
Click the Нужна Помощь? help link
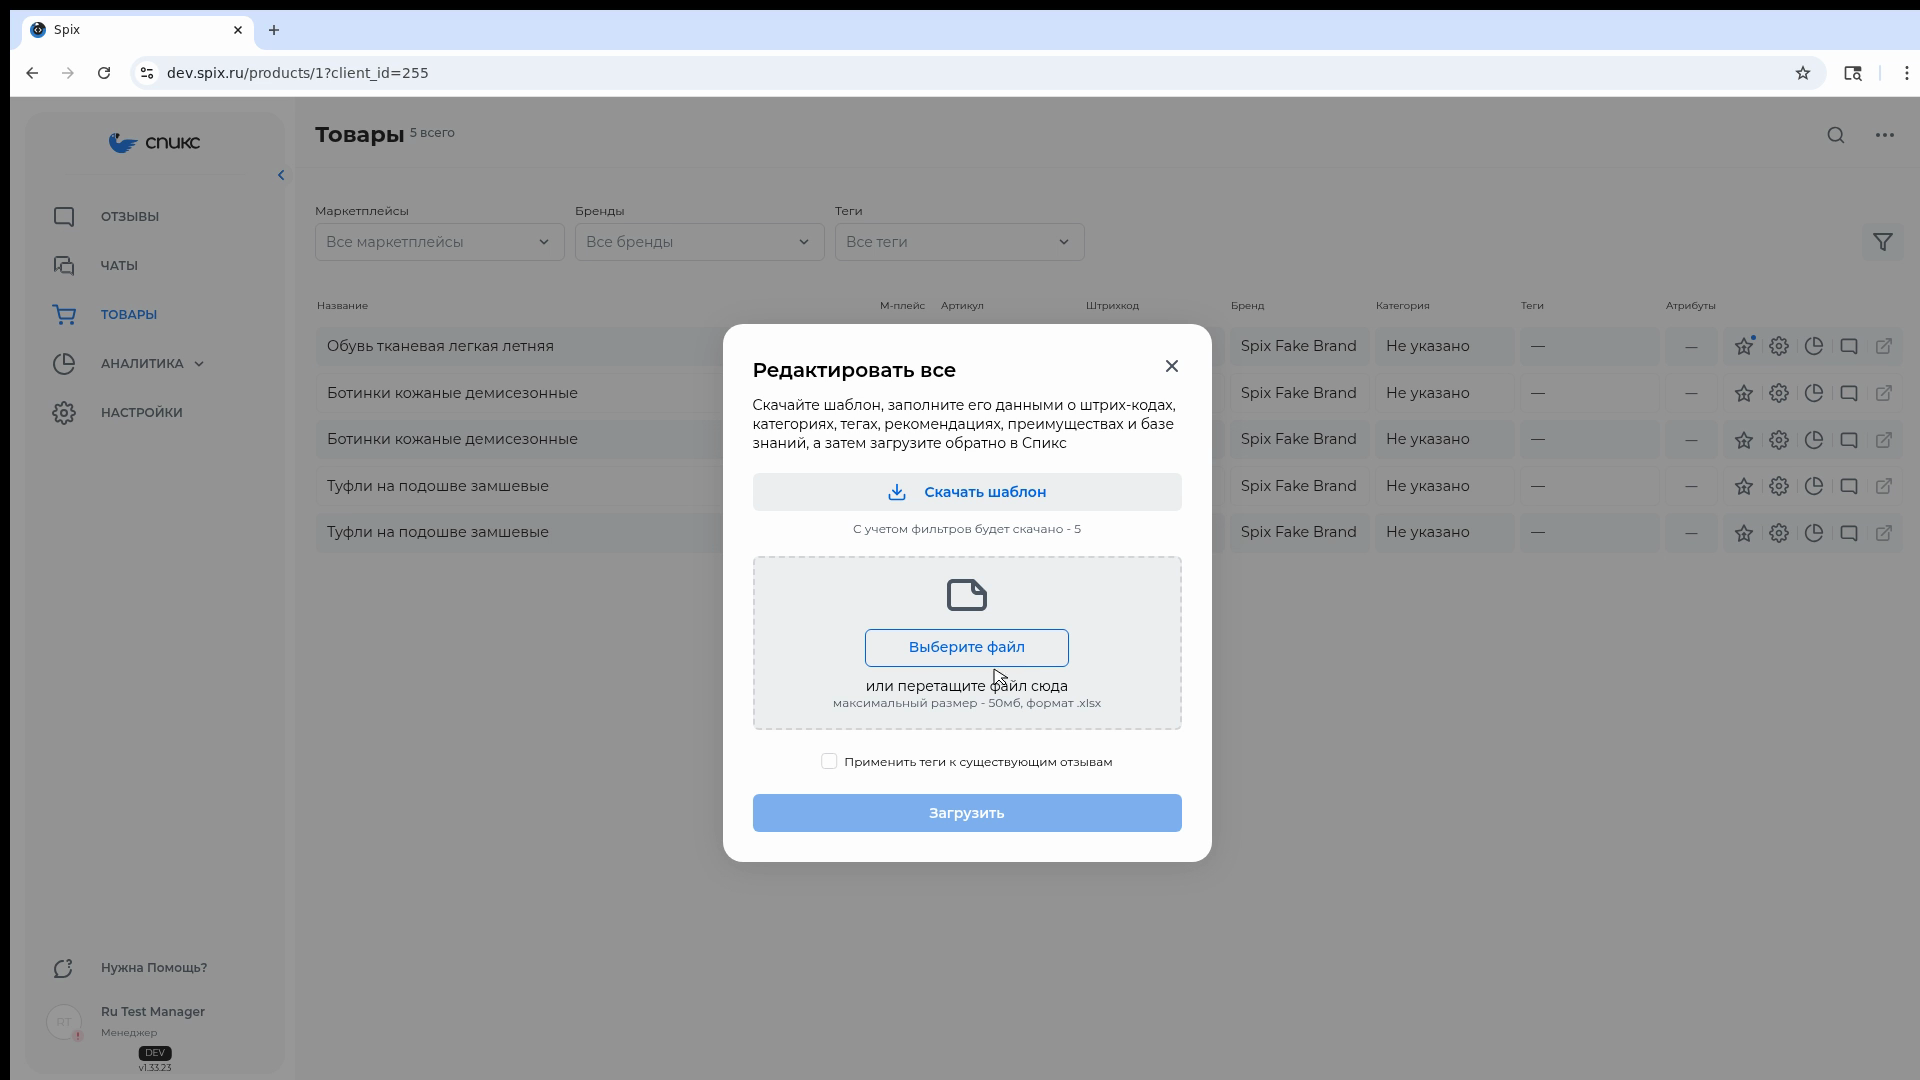[x=154, y=968]
